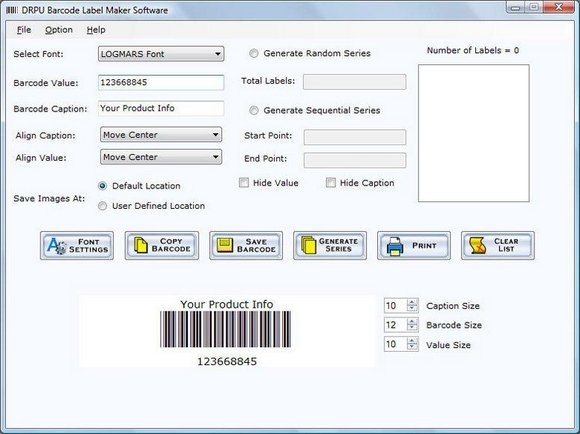Increase Caption Size with up arrow

[x=412, y=302]
